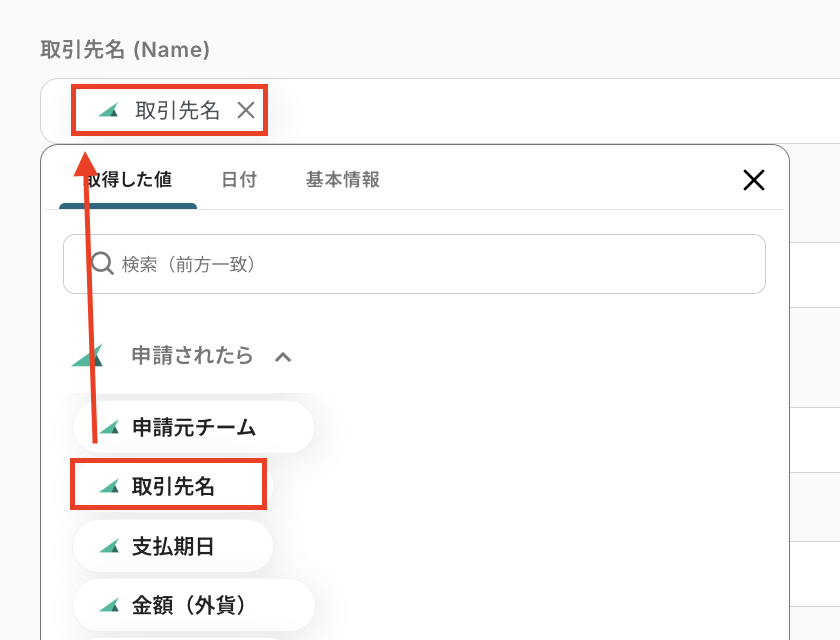Select the 取得した値 tab
Screen dimensions: 840x640
point(128,180)
